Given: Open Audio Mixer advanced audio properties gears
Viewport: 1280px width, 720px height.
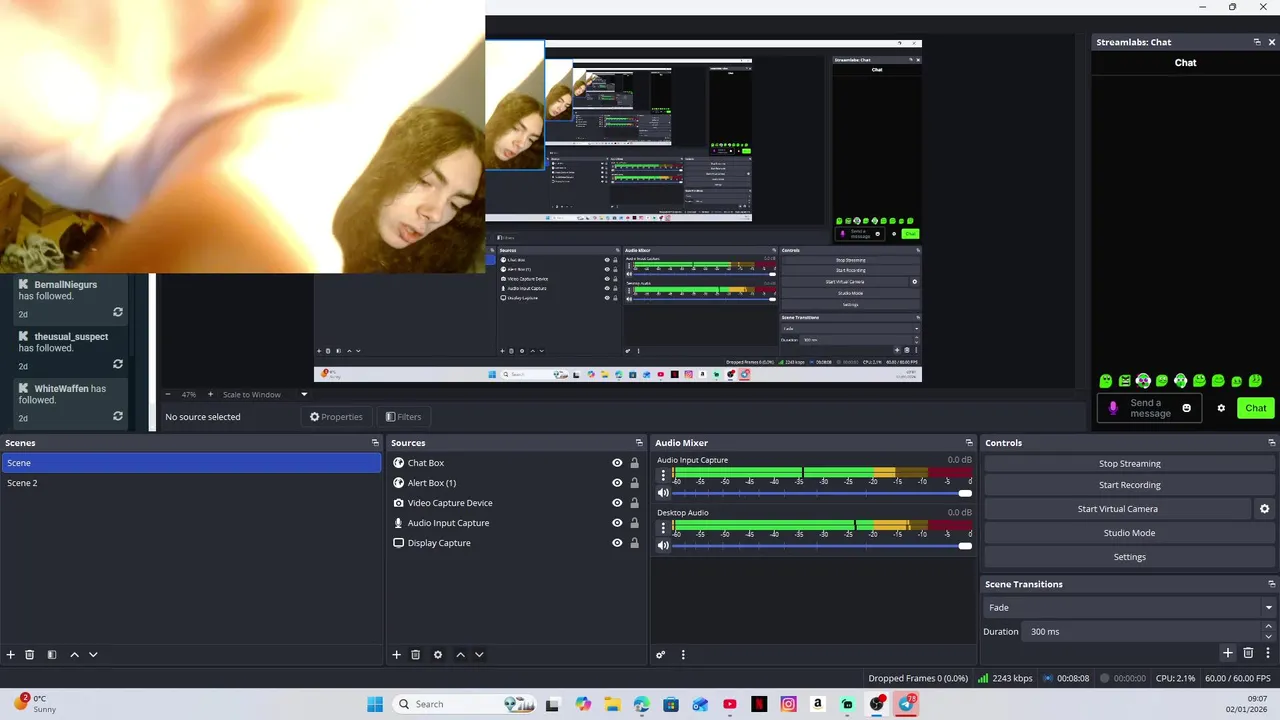Looking at the screenshot, I should [x=661, y=655].
